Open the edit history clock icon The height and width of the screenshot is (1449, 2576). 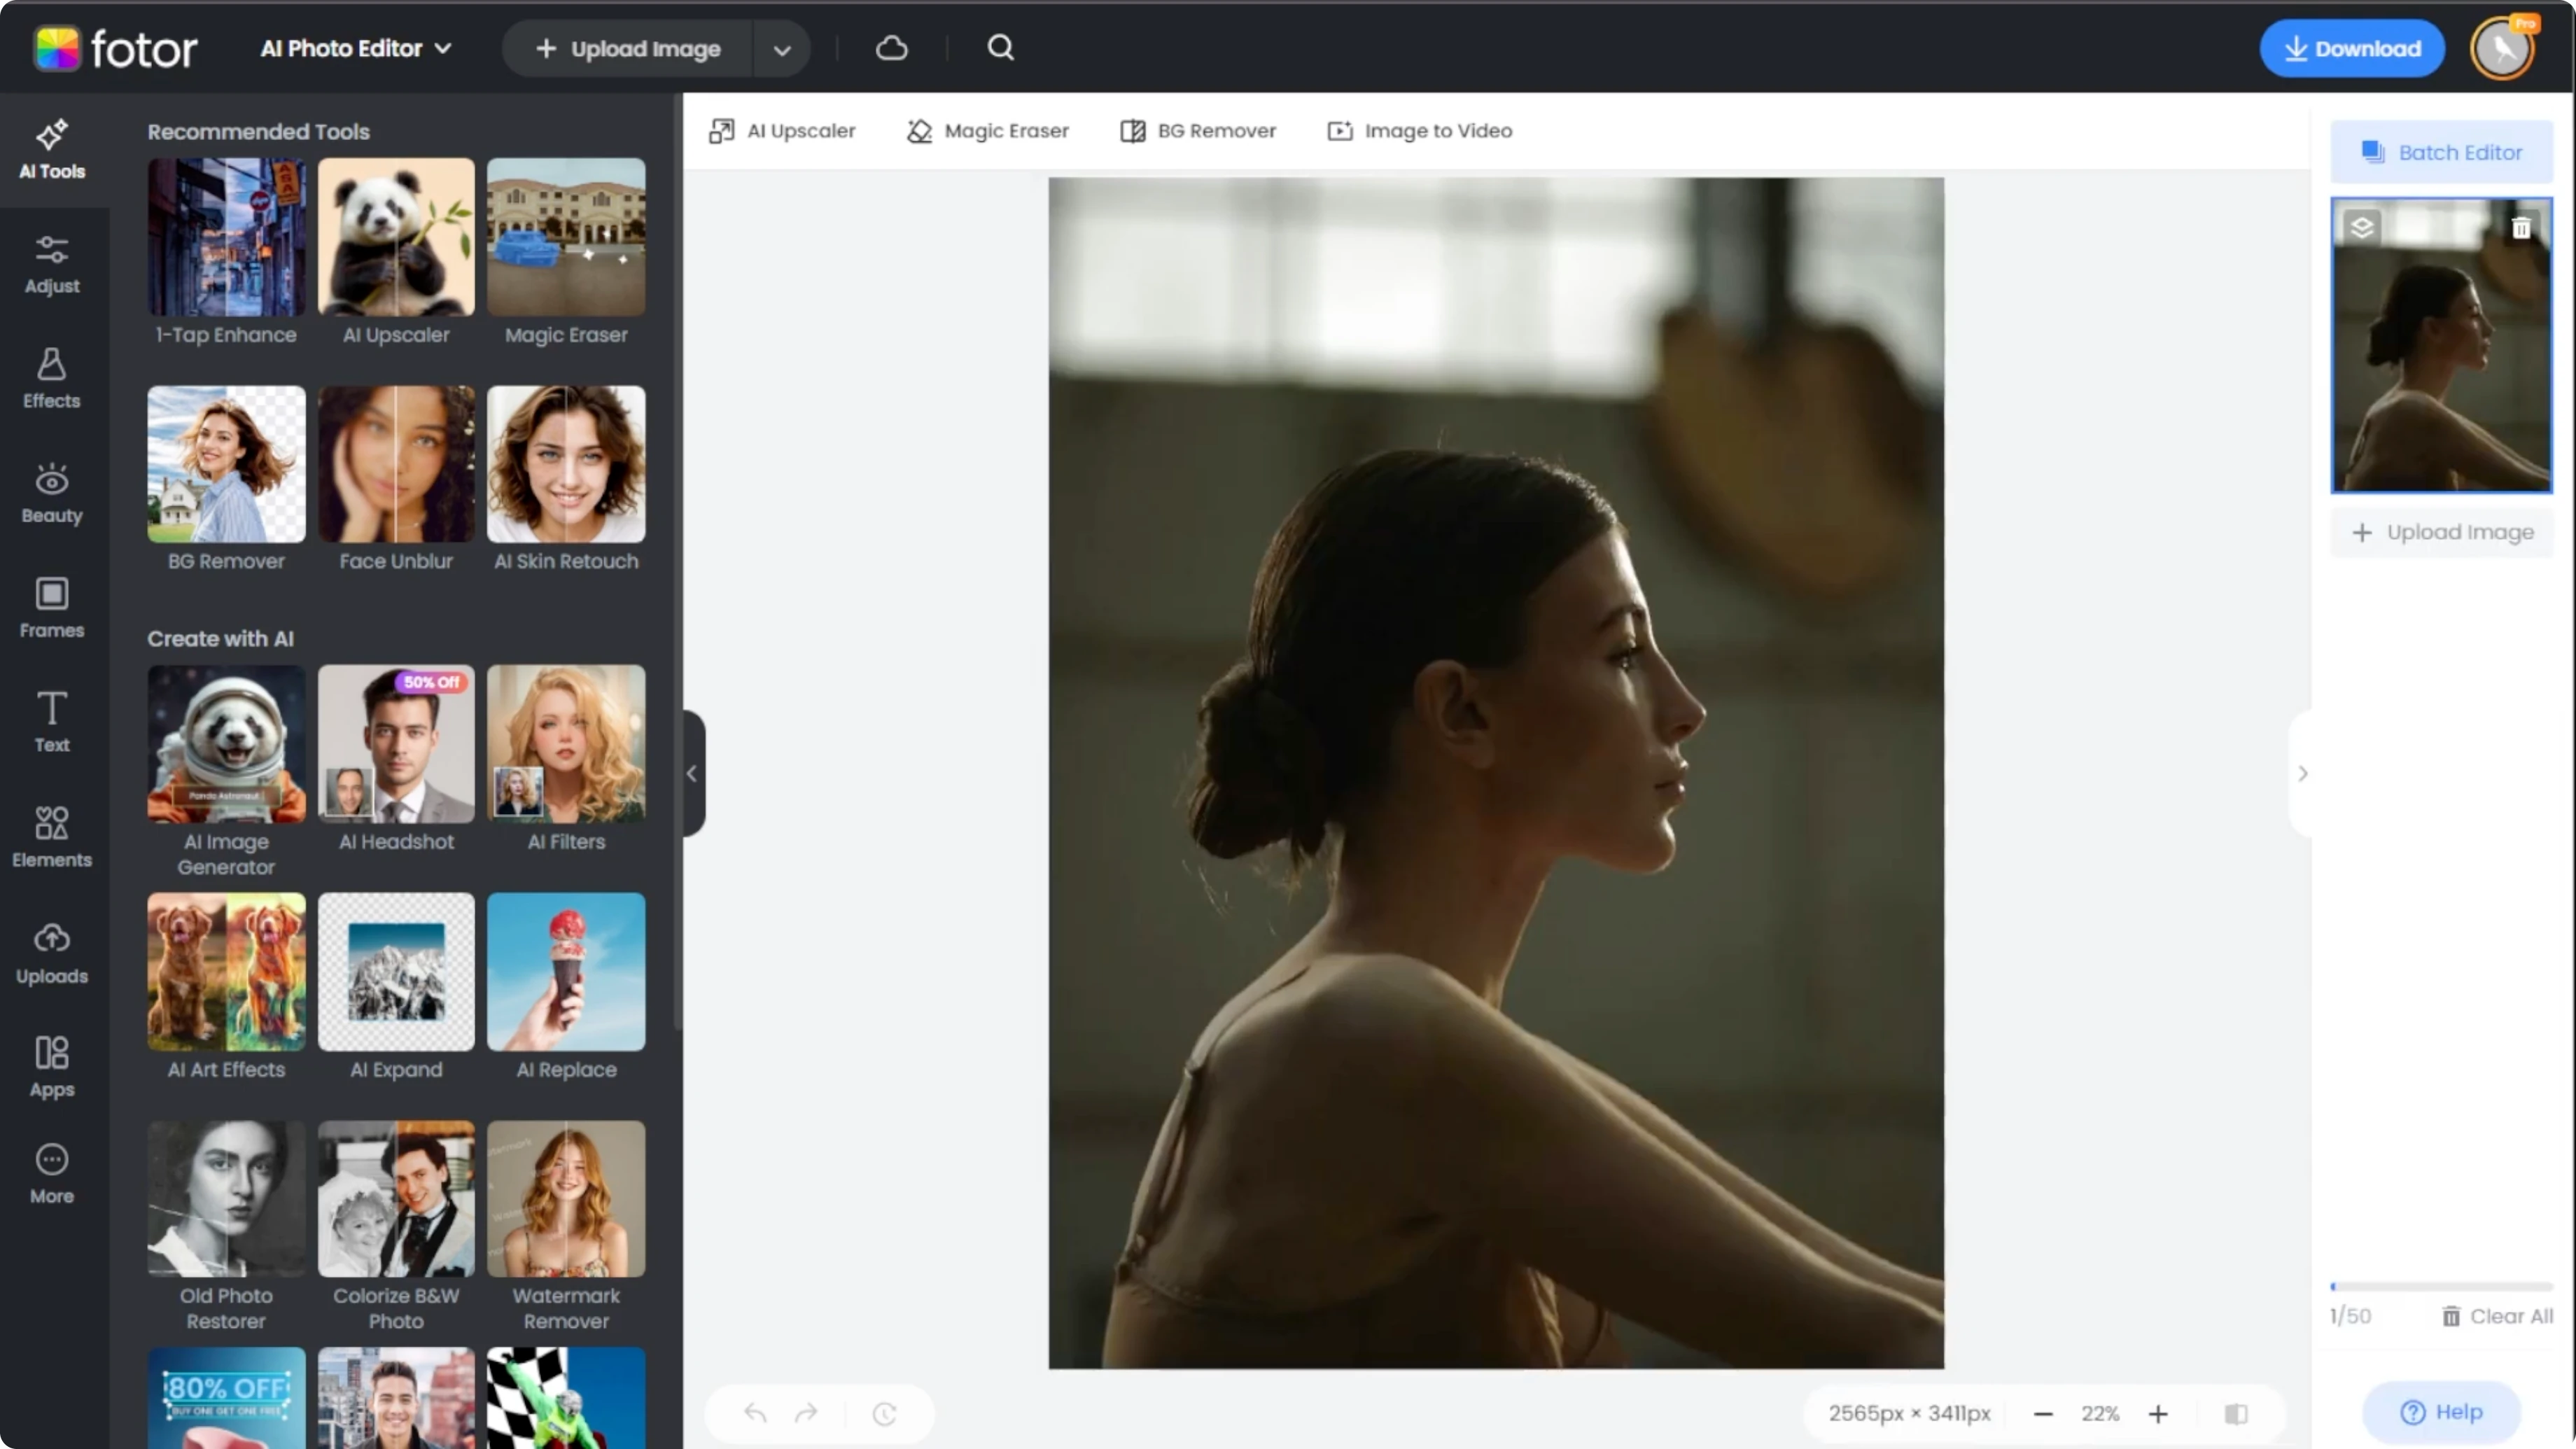[x=884, y=1413]
